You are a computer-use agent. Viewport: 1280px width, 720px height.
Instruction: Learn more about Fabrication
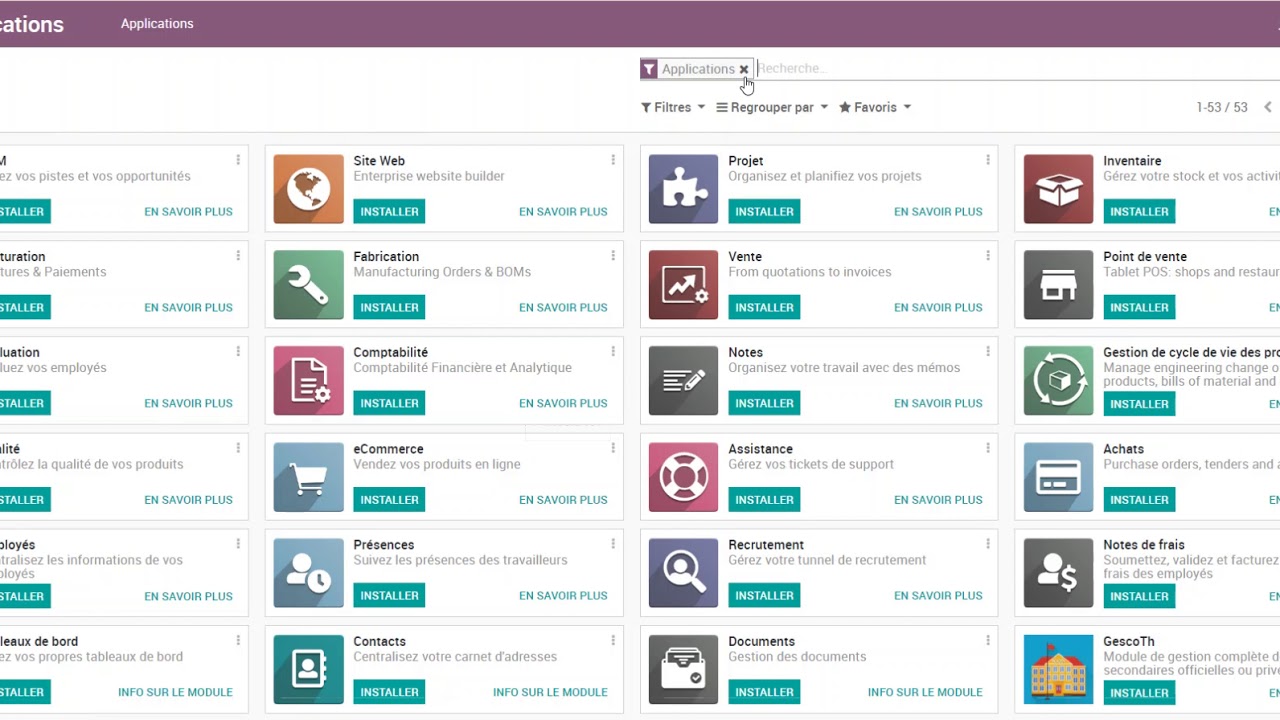click(563, 307)
